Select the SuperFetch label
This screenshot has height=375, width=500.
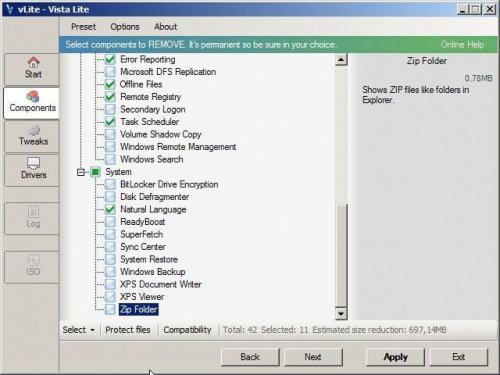pos(141,234)
